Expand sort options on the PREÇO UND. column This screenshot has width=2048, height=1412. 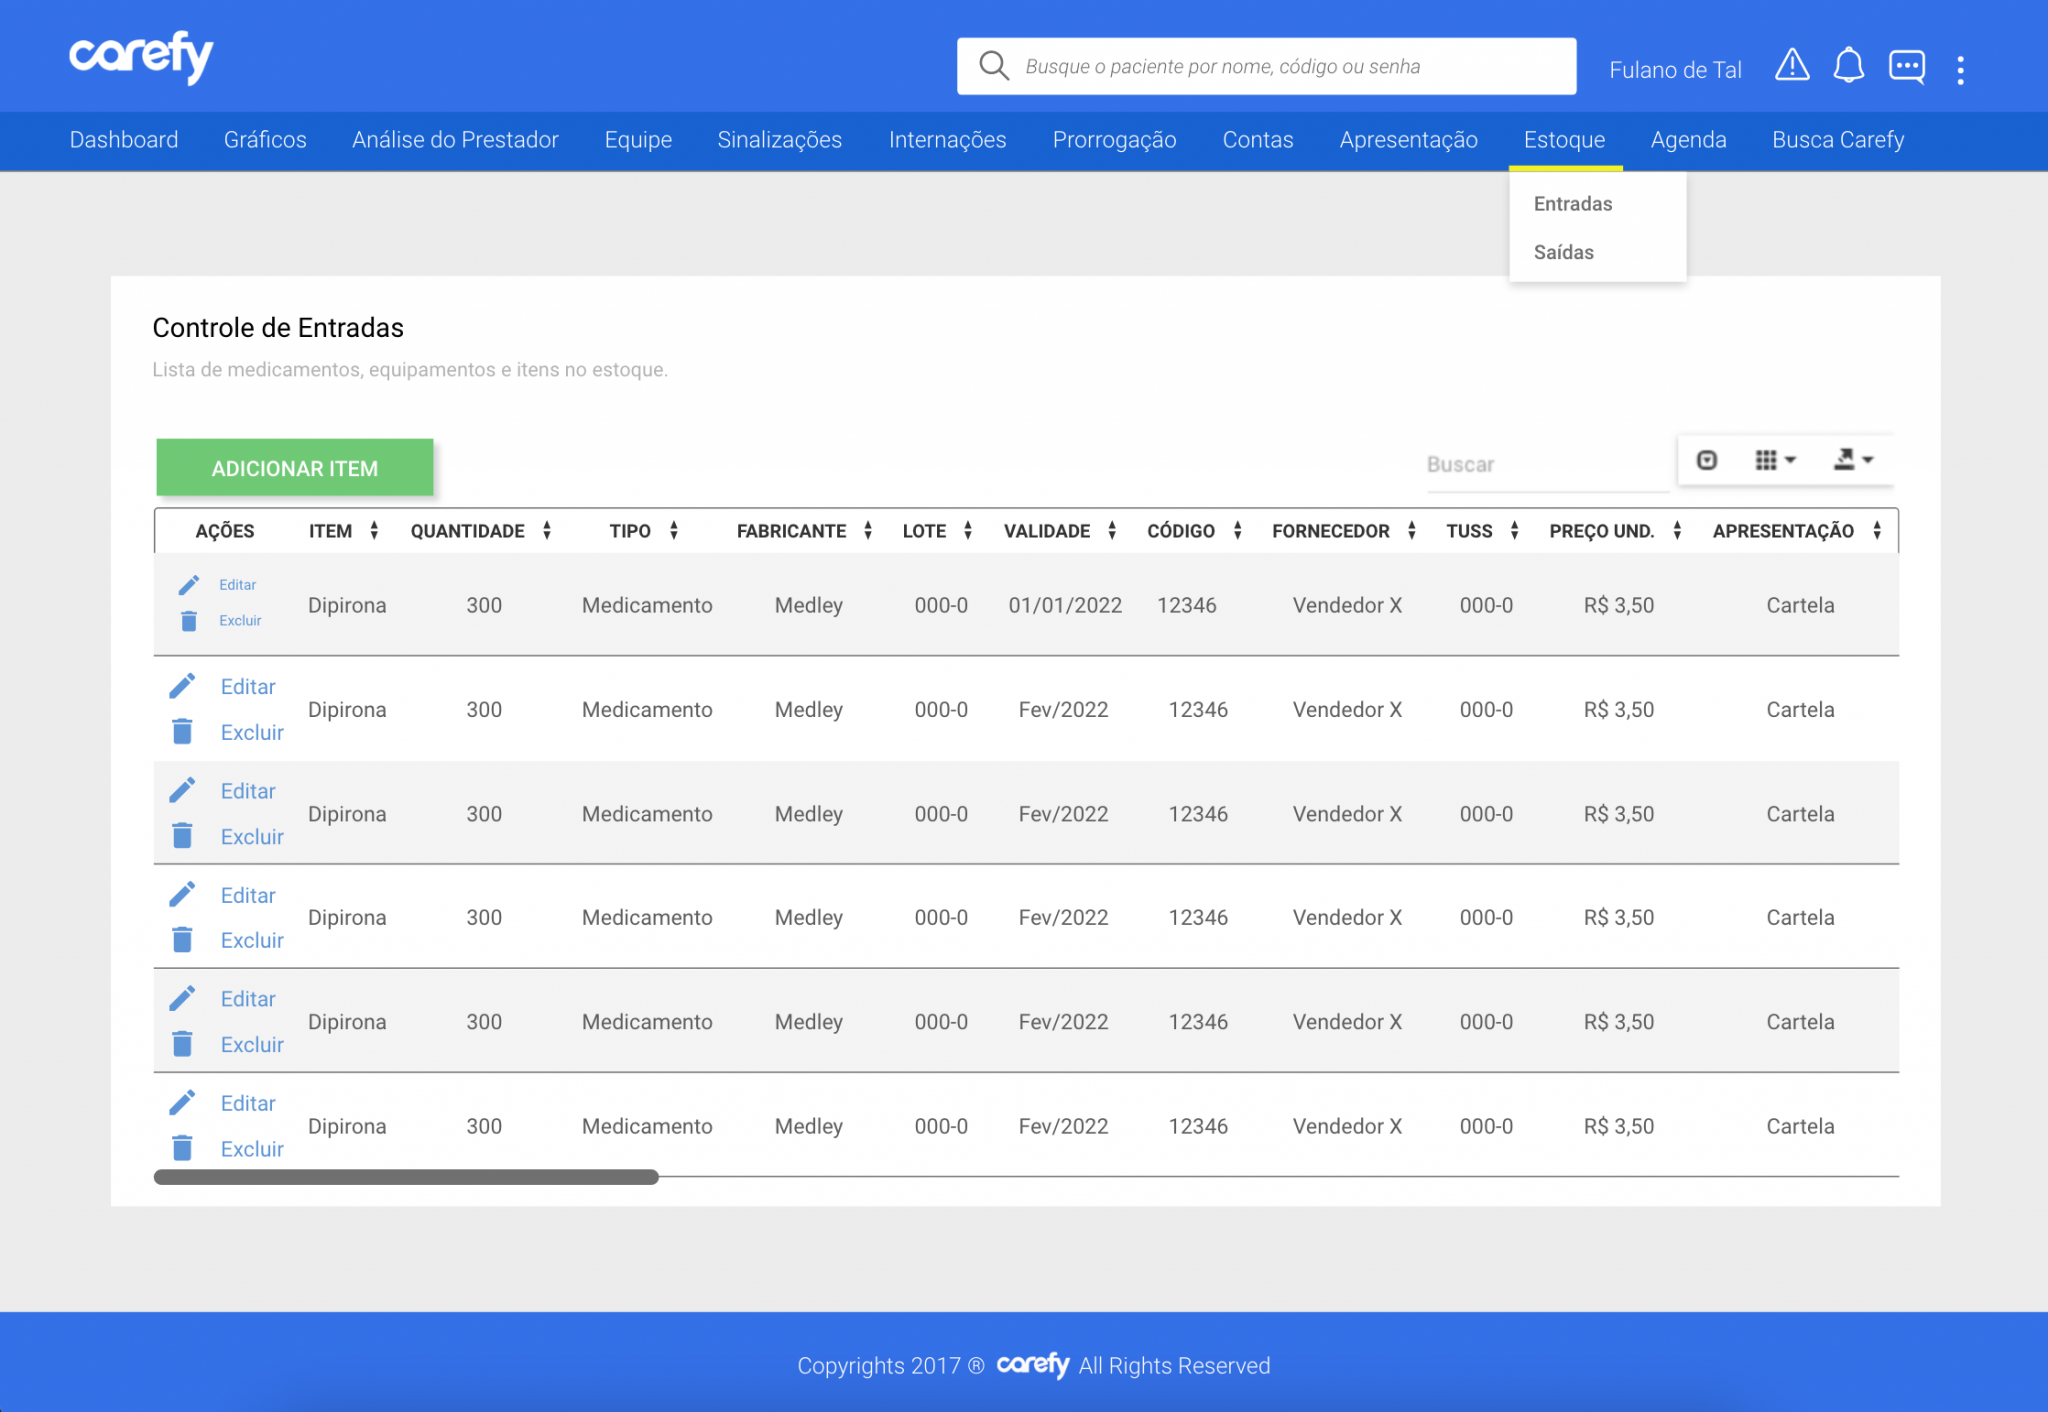pos(1677,531)
